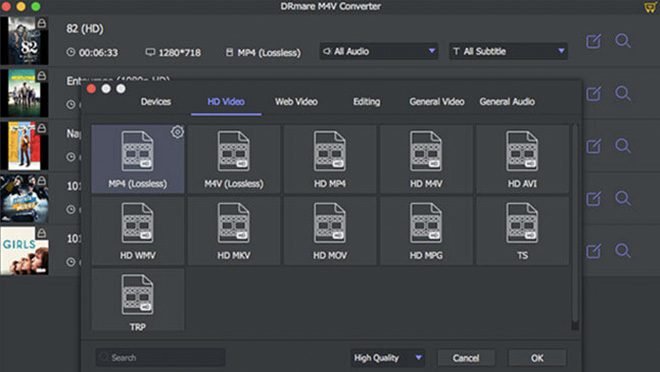Click edit icon for 82 (HD) row
This screenshot has width=660, height=372.
coord(593,41)
